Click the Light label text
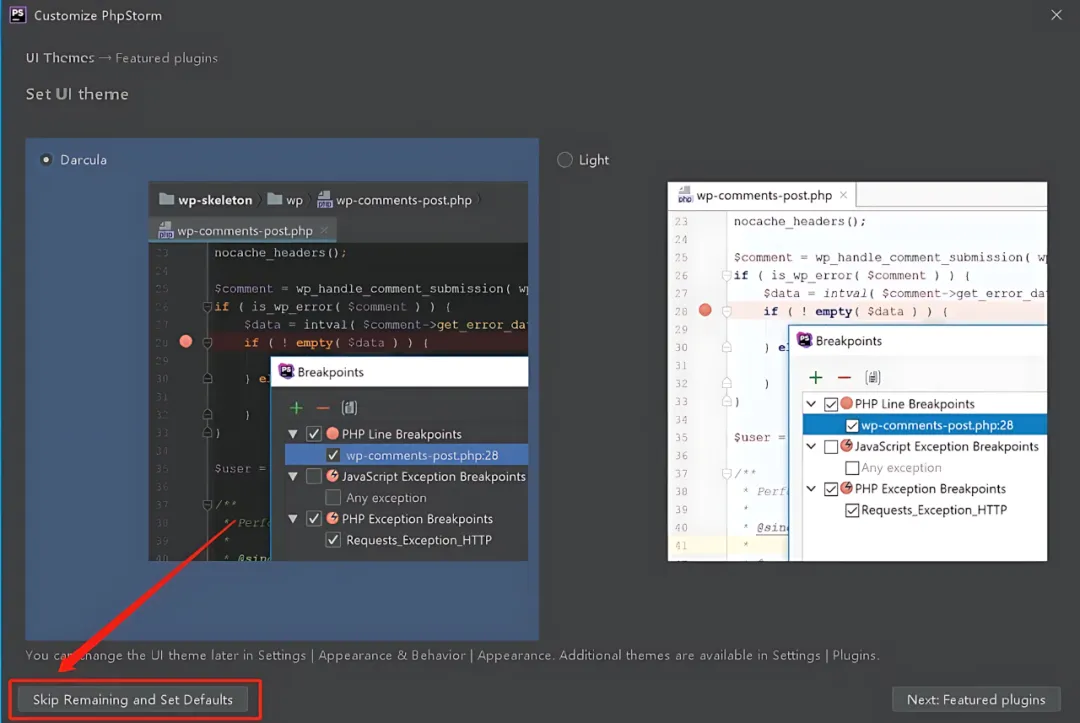 (x=594, y=160)
